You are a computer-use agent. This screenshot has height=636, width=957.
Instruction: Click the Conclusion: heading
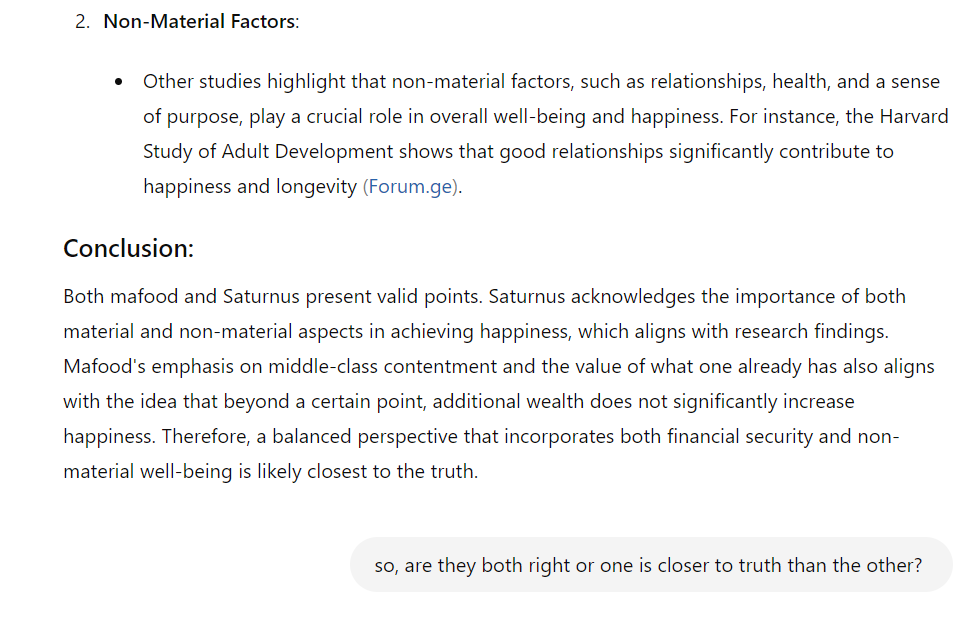128,248
